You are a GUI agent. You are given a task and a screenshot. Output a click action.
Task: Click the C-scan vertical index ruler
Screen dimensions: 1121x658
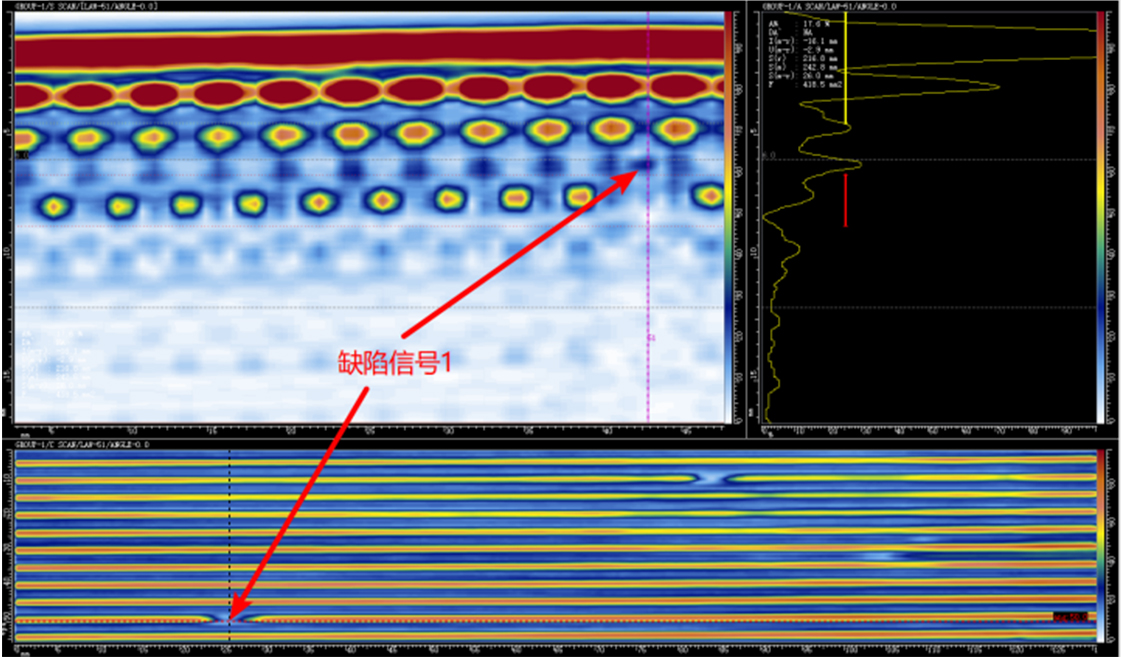pos(8,545)
